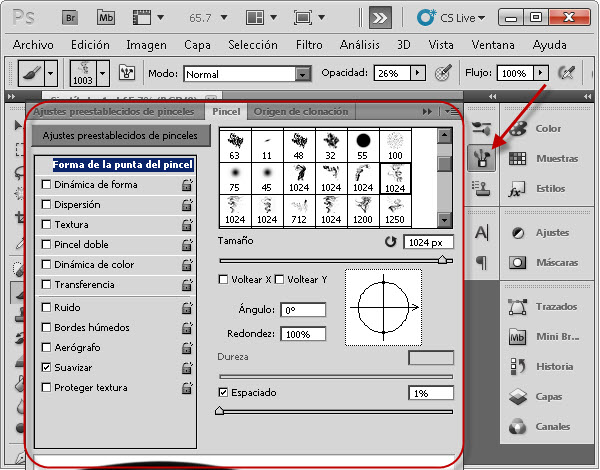Image resolution: width=600 pixels, height=470 pixels.
Task: Check the Voltear X box
Action: (x=223, y=279)
